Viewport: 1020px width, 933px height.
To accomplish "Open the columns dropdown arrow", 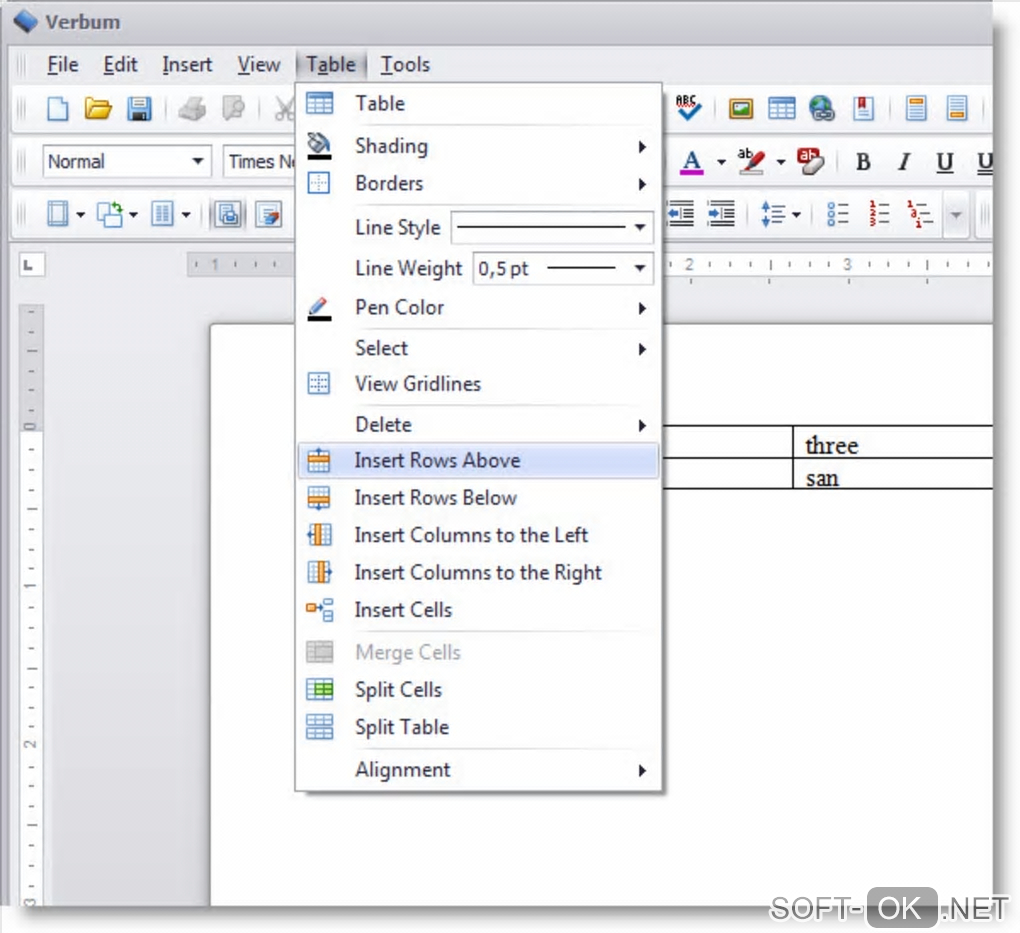I will pyautogui.click(x=186, y=214).
